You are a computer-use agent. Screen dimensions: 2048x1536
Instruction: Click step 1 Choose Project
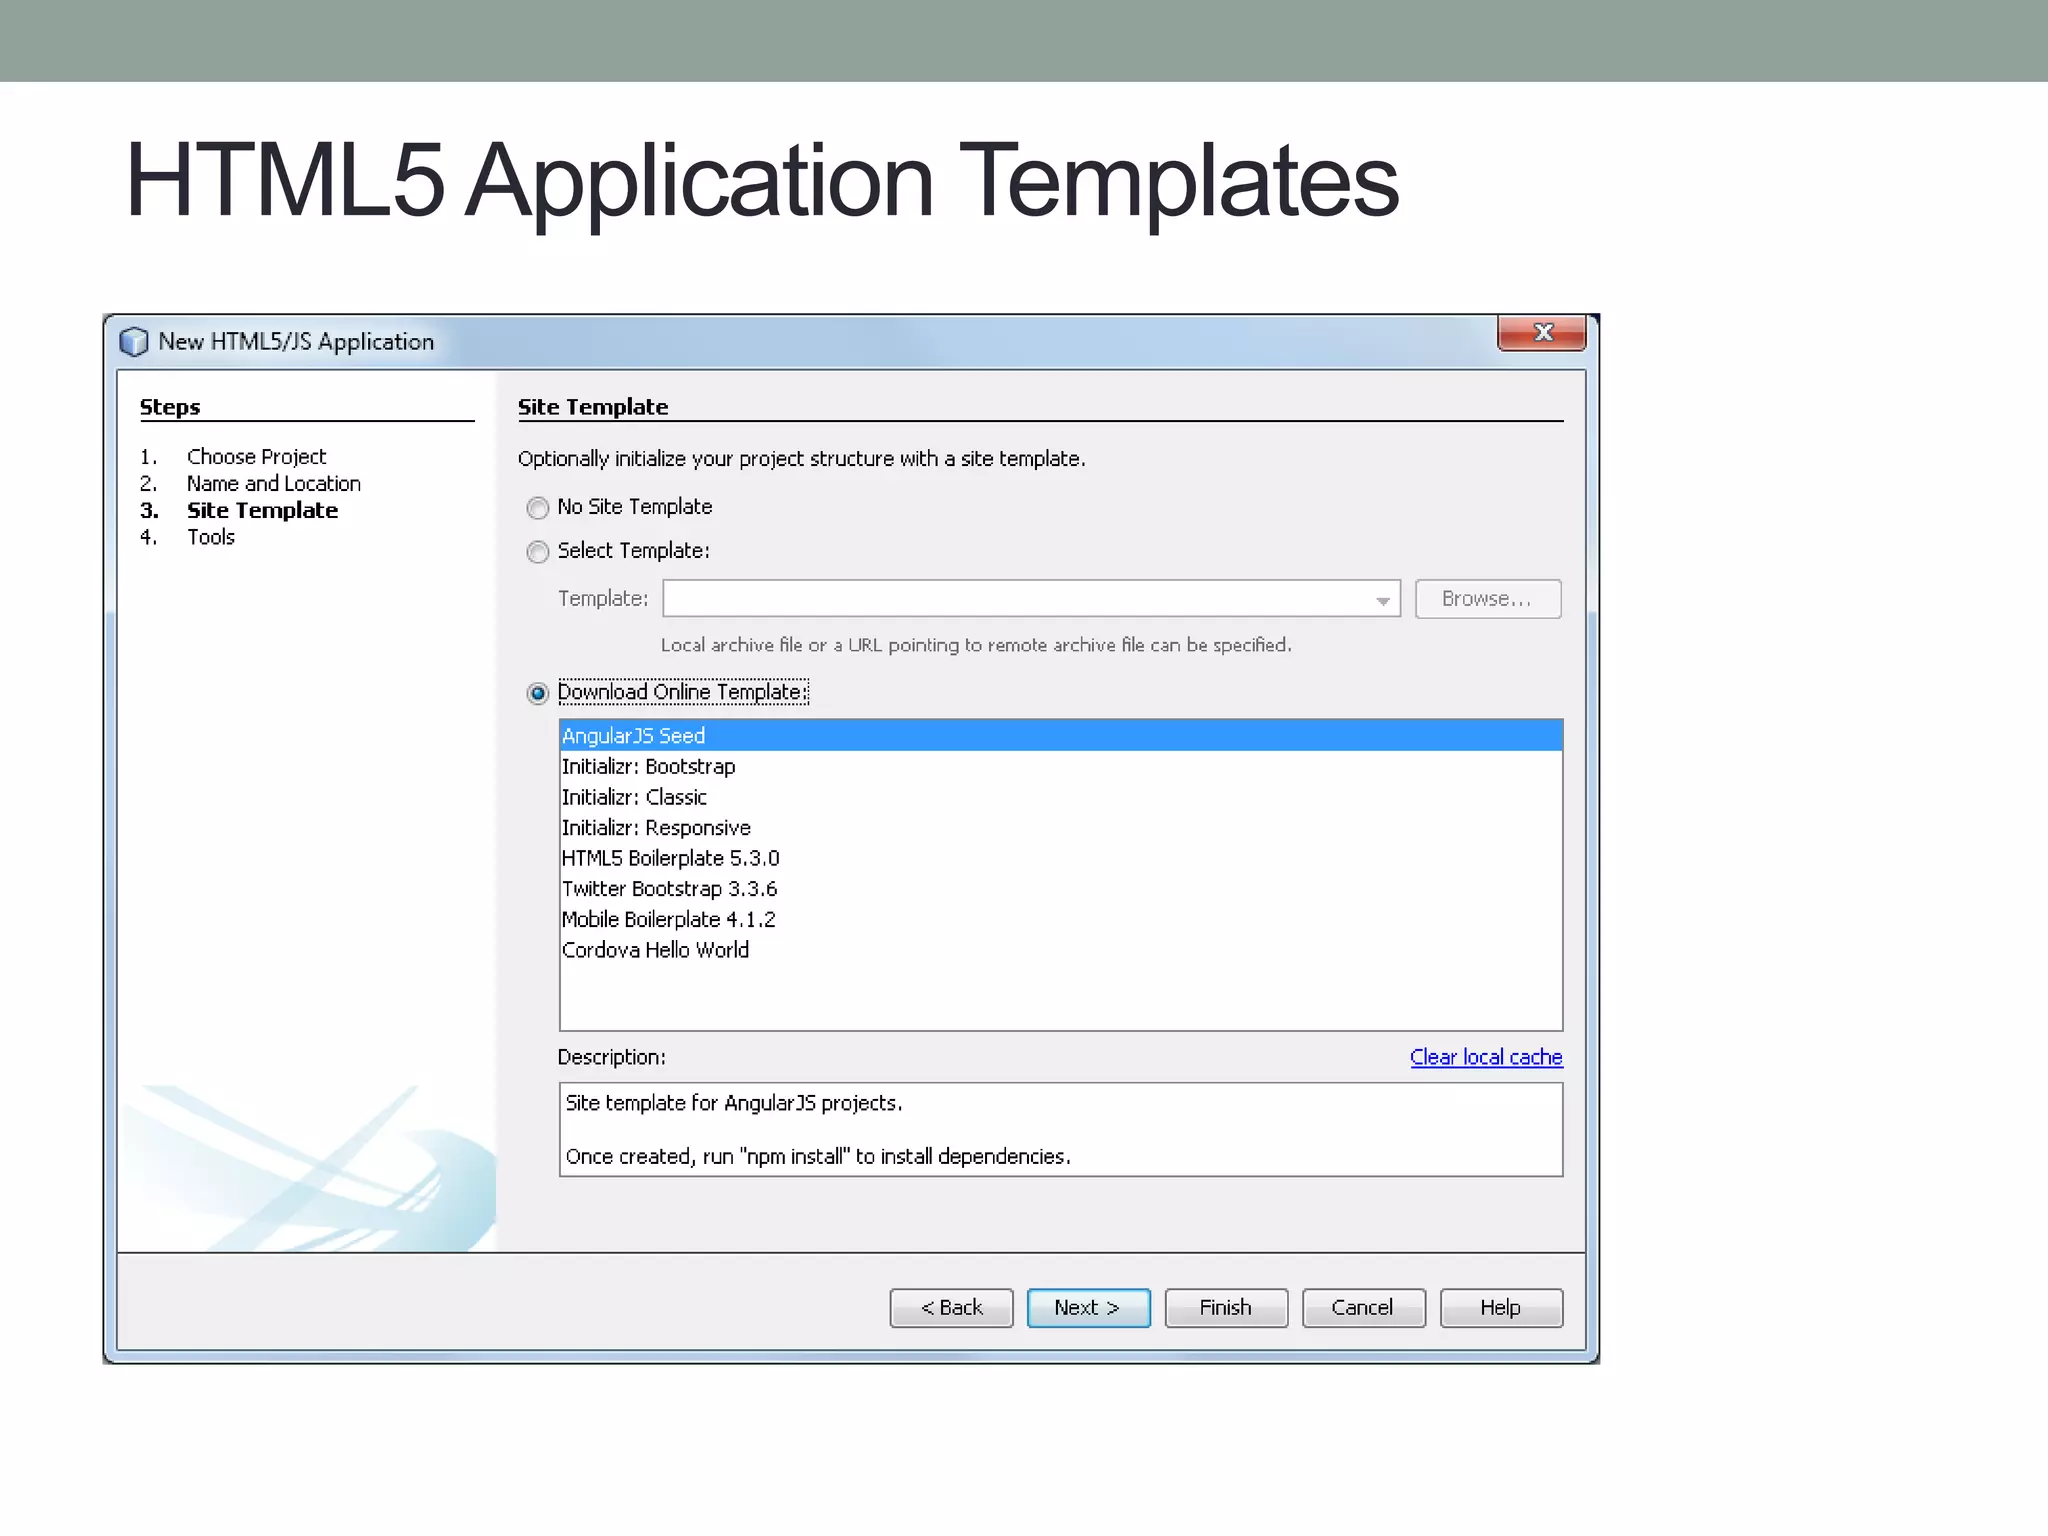point(256,457)
